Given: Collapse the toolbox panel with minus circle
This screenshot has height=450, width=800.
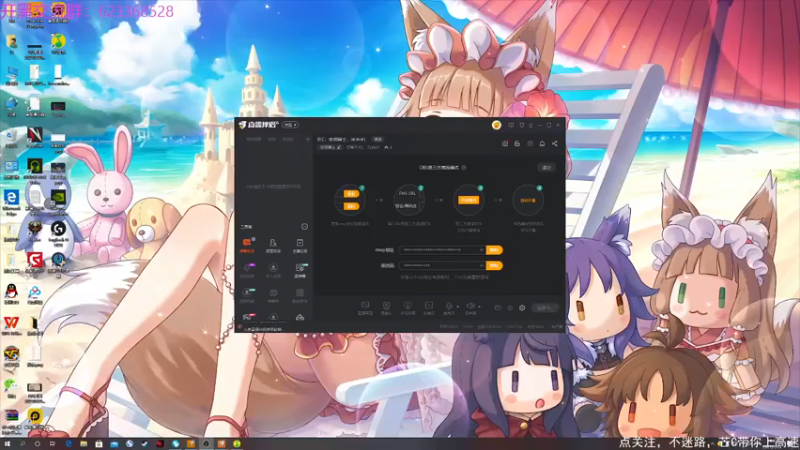Looking at the screenshot, I should [305, 227].
